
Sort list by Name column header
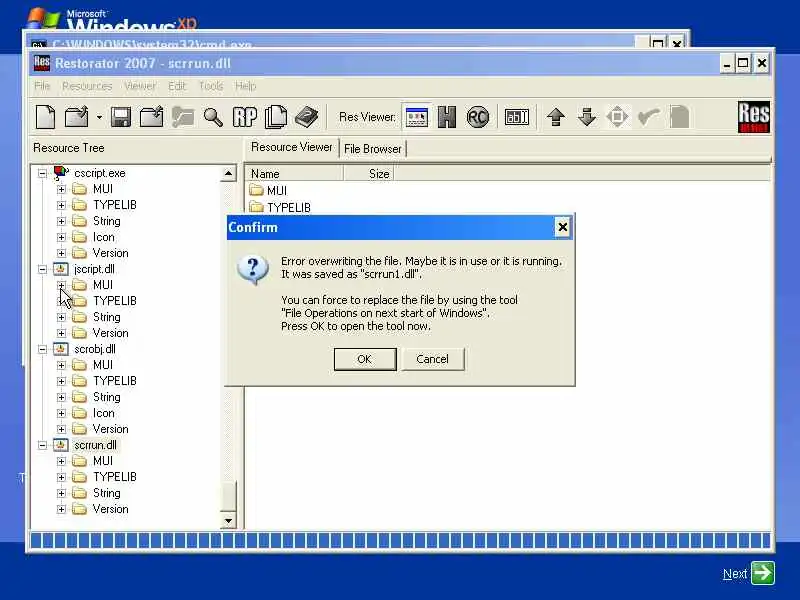(x=294, y=174)
